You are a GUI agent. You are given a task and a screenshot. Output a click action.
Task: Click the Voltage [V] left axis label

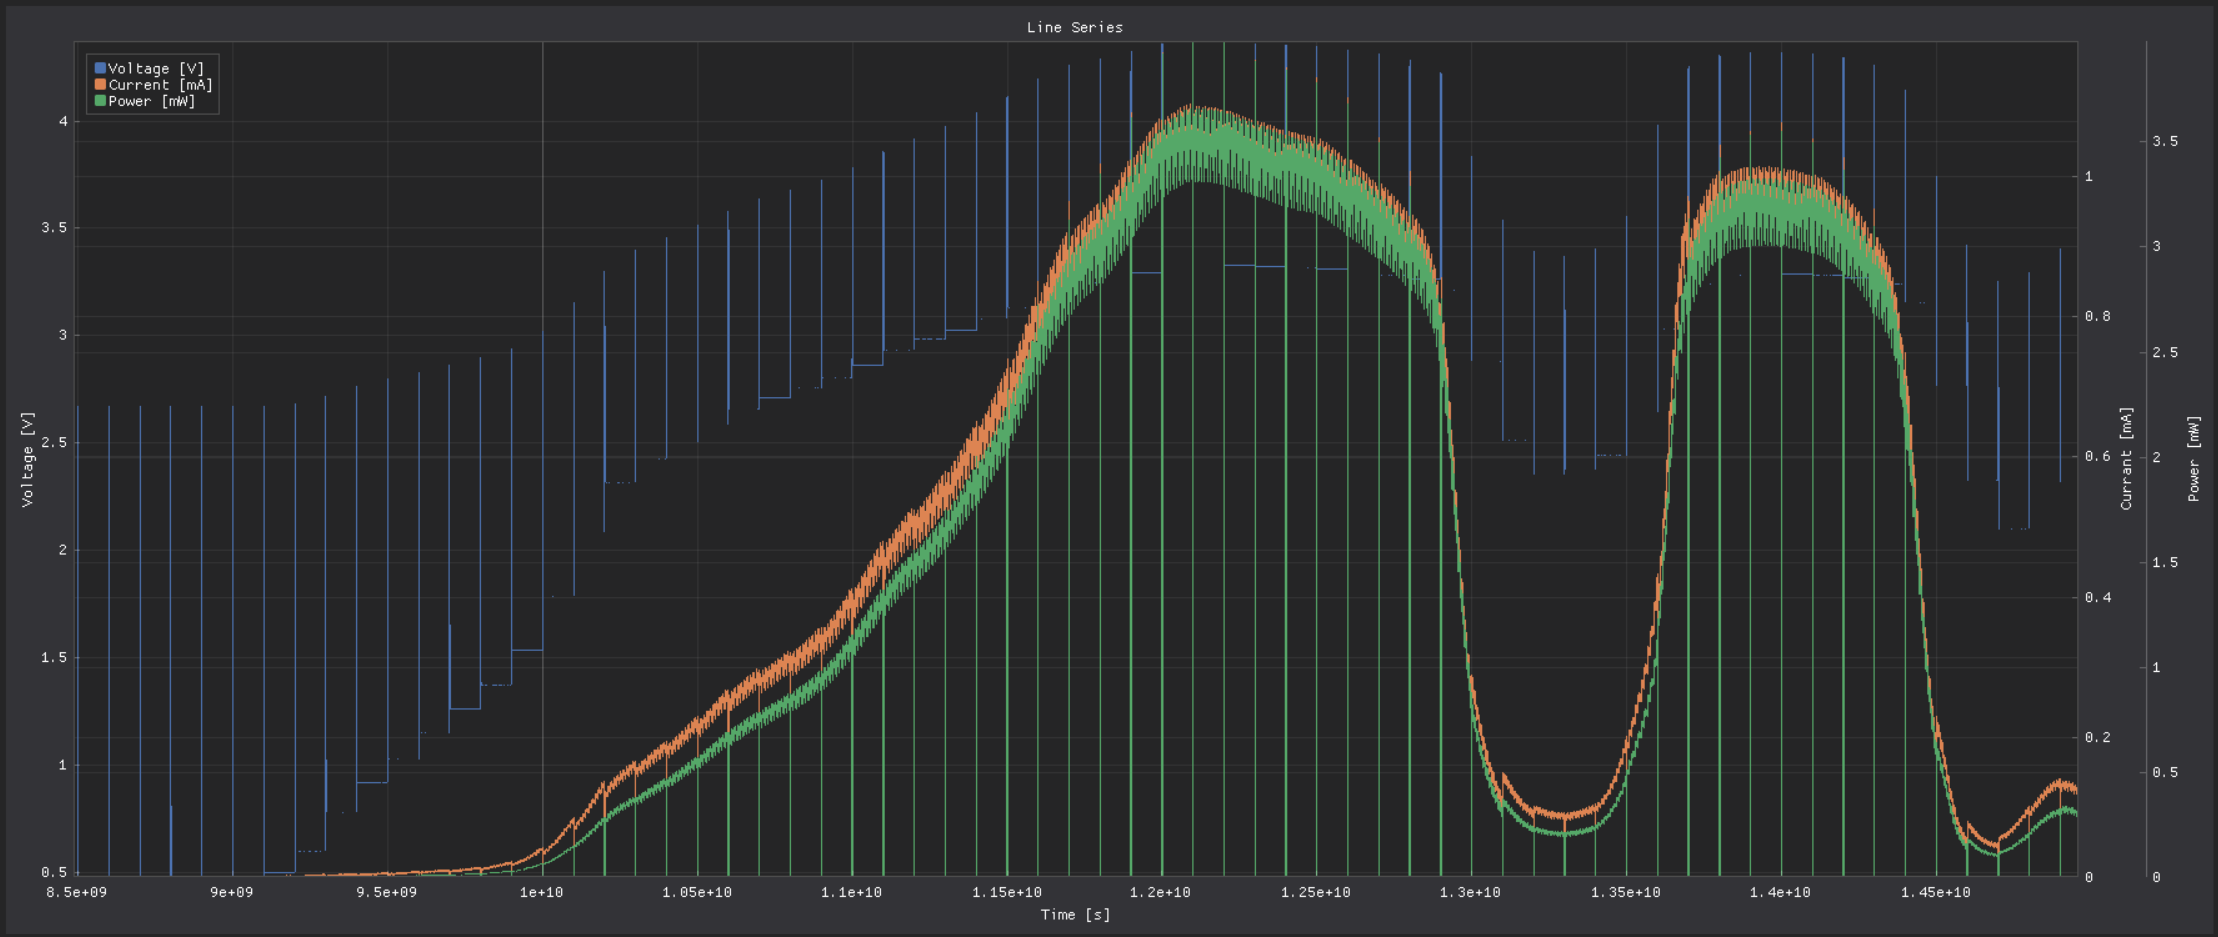pyautogui.click(x=27, y=459)
